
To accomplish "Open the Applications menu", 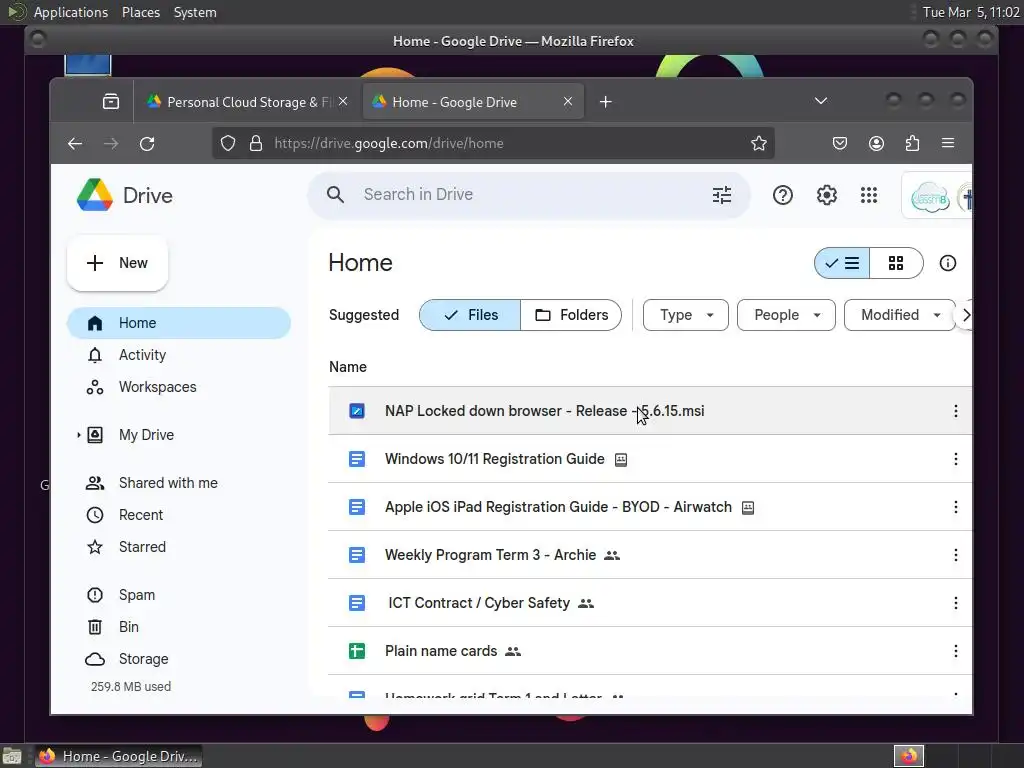I will point(71,12).
